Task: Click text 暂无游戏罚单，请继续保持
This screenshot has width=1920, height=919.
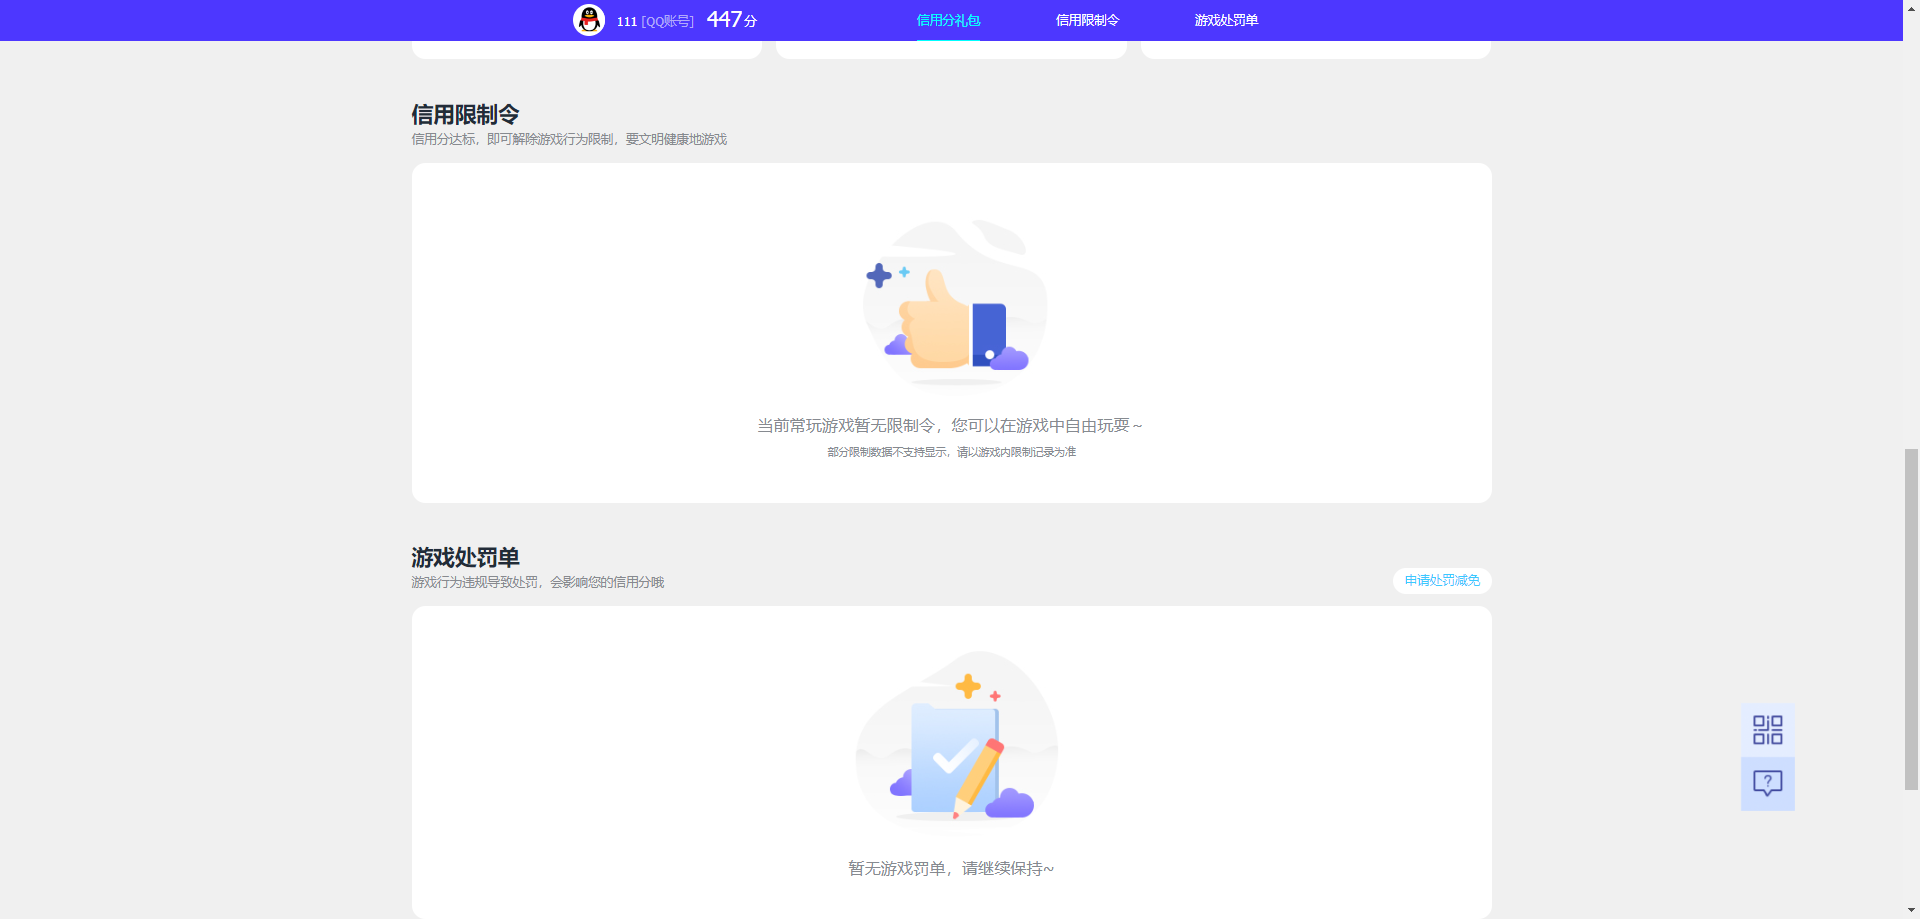Action: click(x=951, y=869)
